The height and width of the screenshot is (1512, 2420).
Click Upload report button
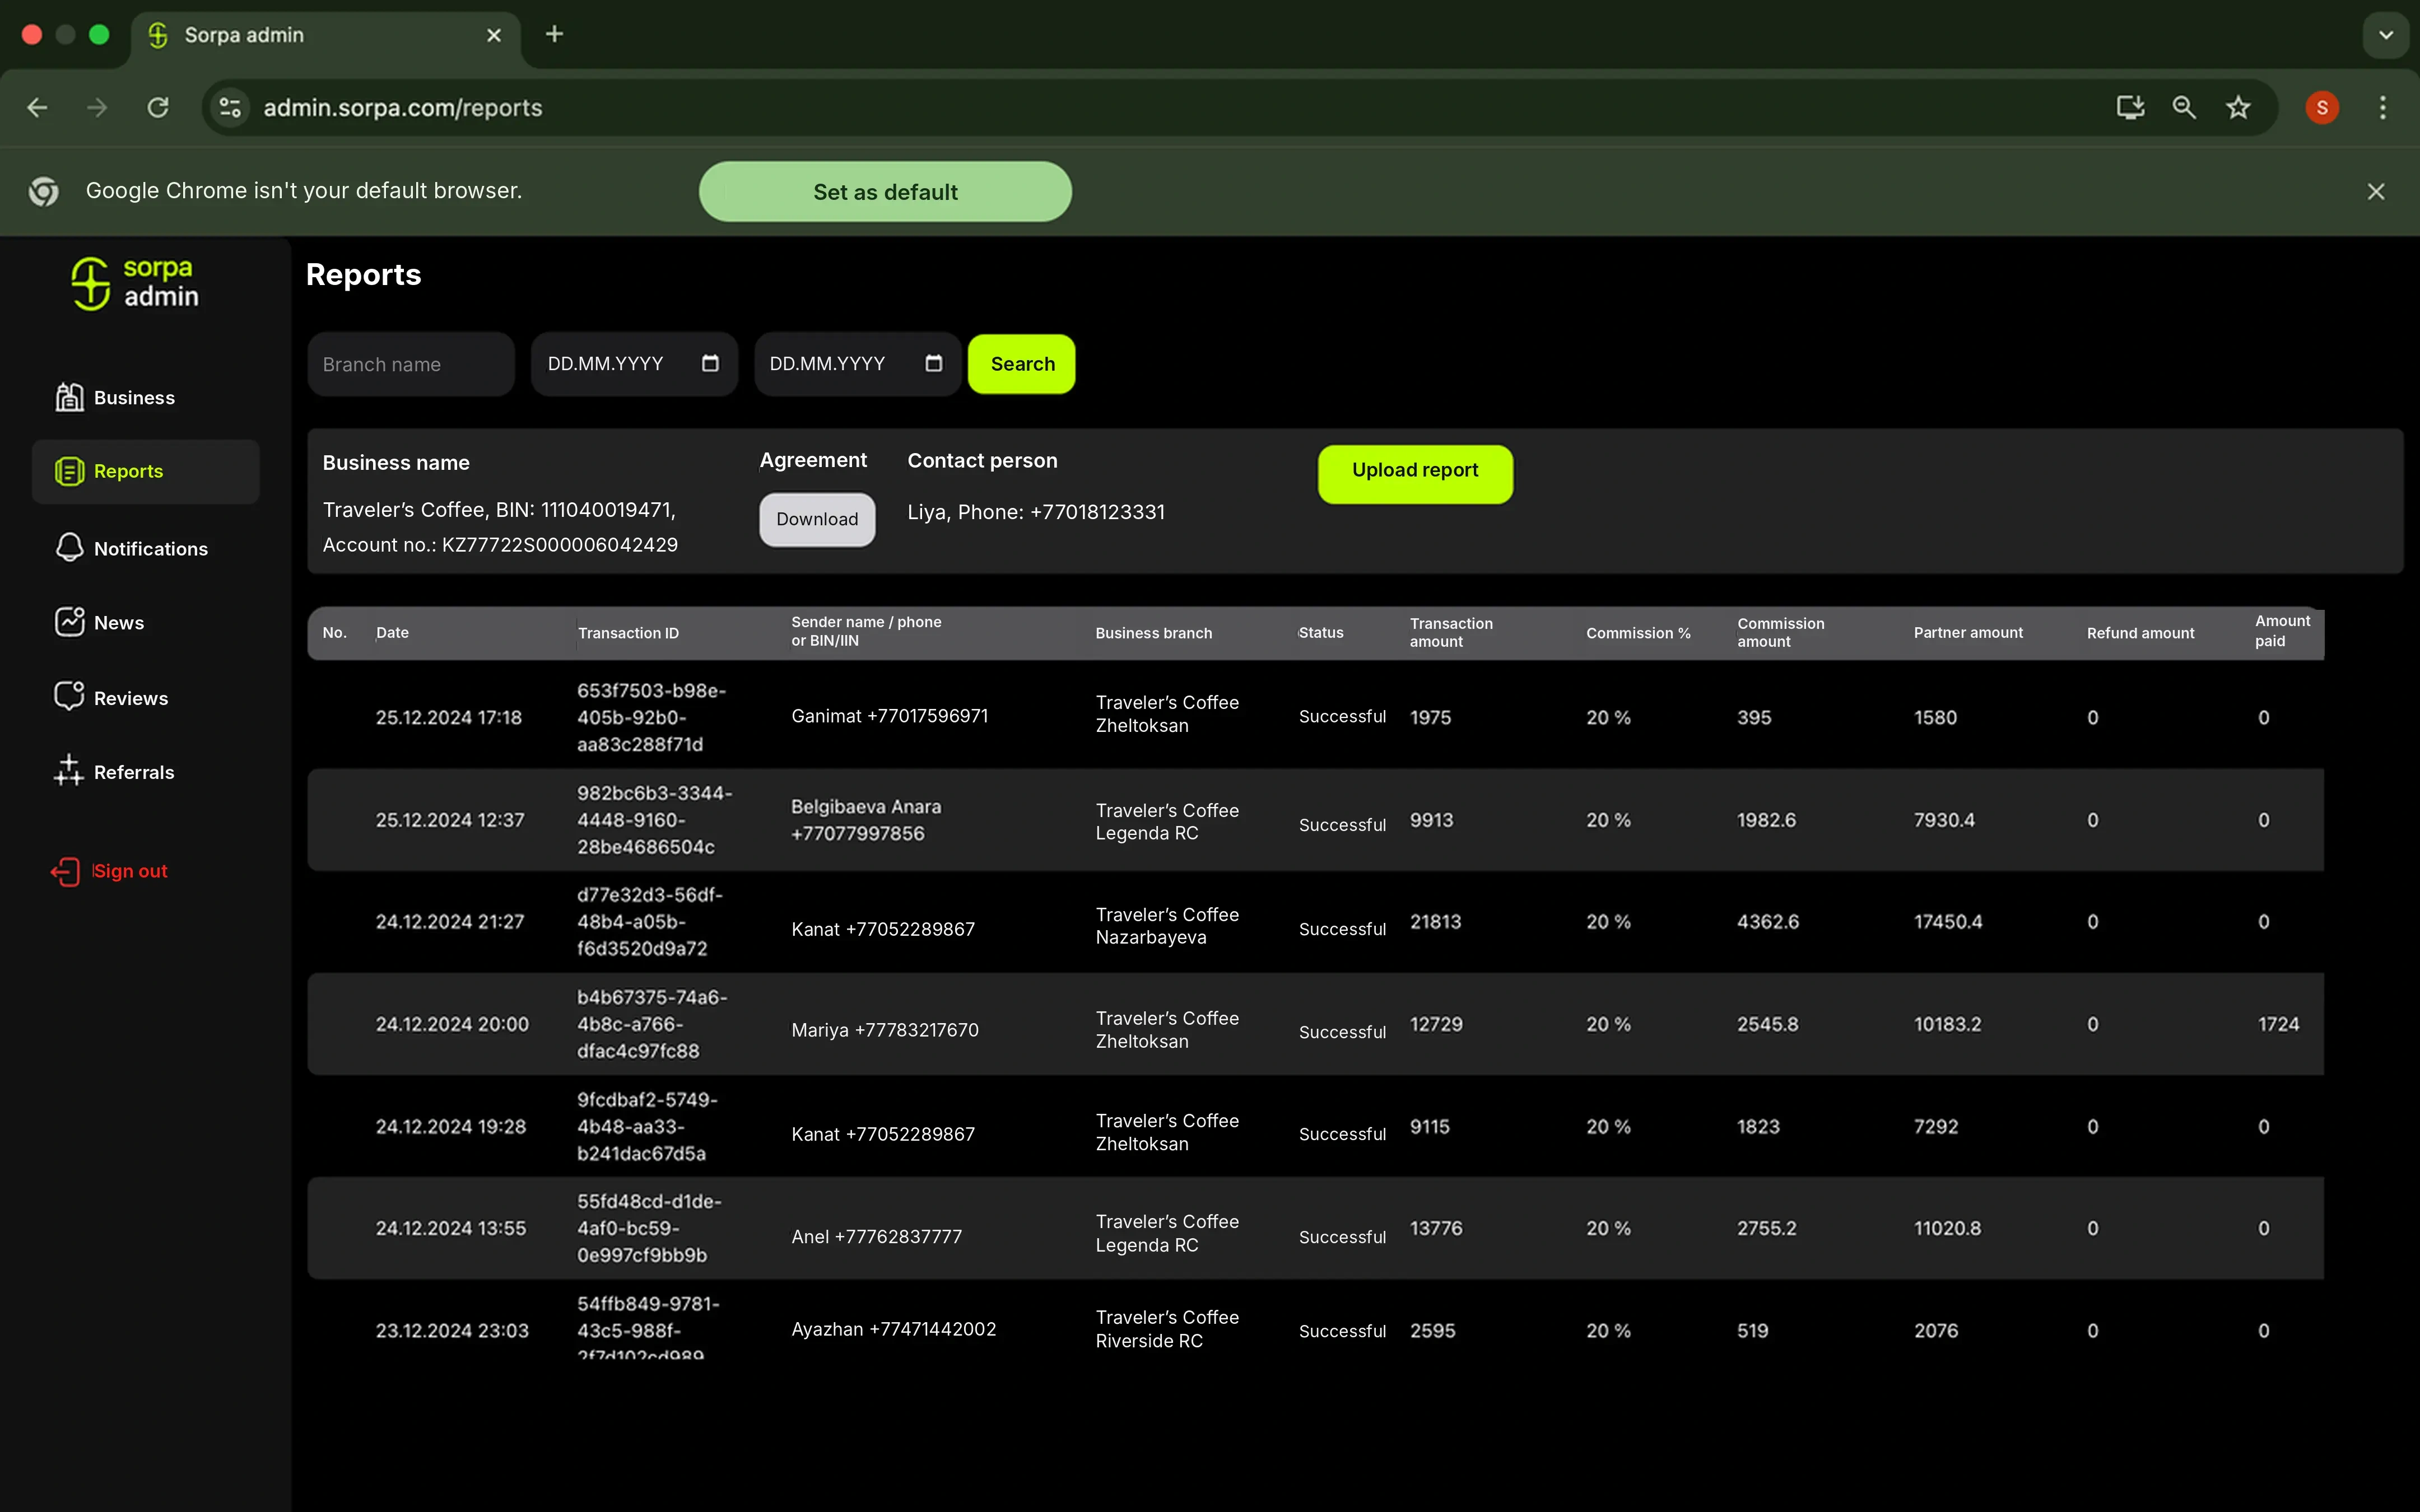point(1415,473)
